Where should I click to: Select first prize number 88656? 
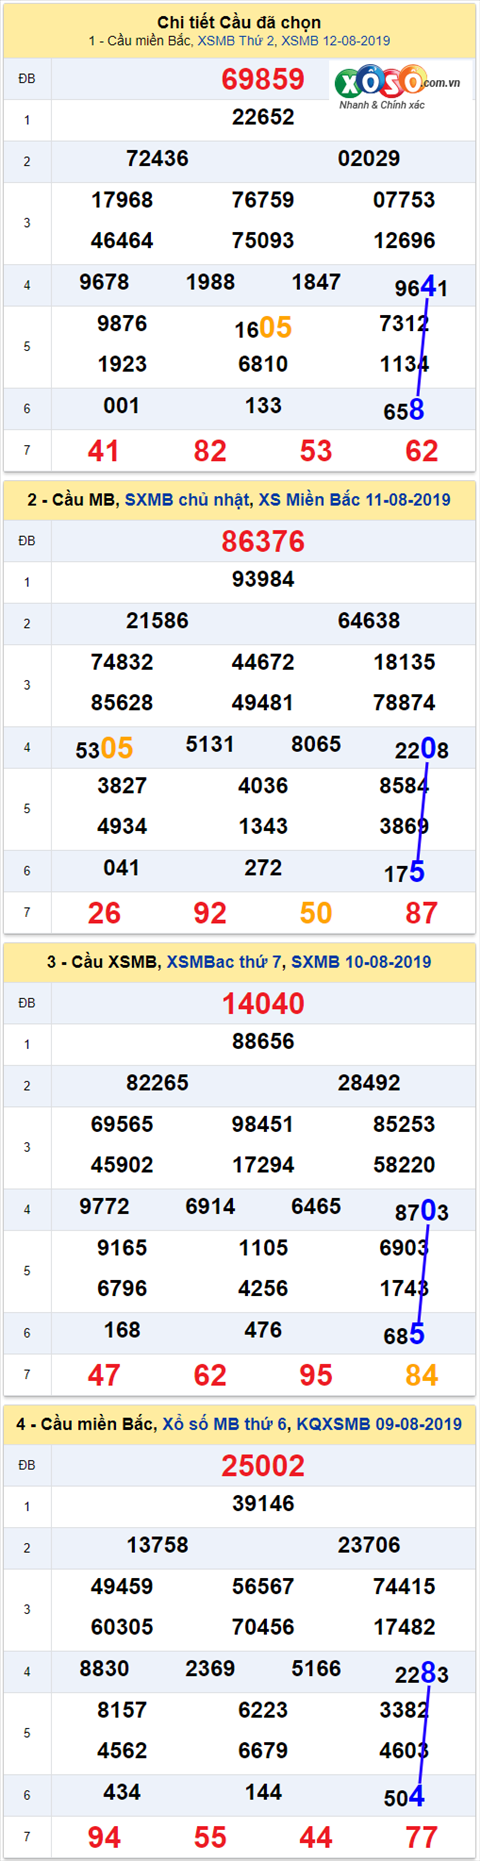pyautogui.click(x=263, y=1041)
